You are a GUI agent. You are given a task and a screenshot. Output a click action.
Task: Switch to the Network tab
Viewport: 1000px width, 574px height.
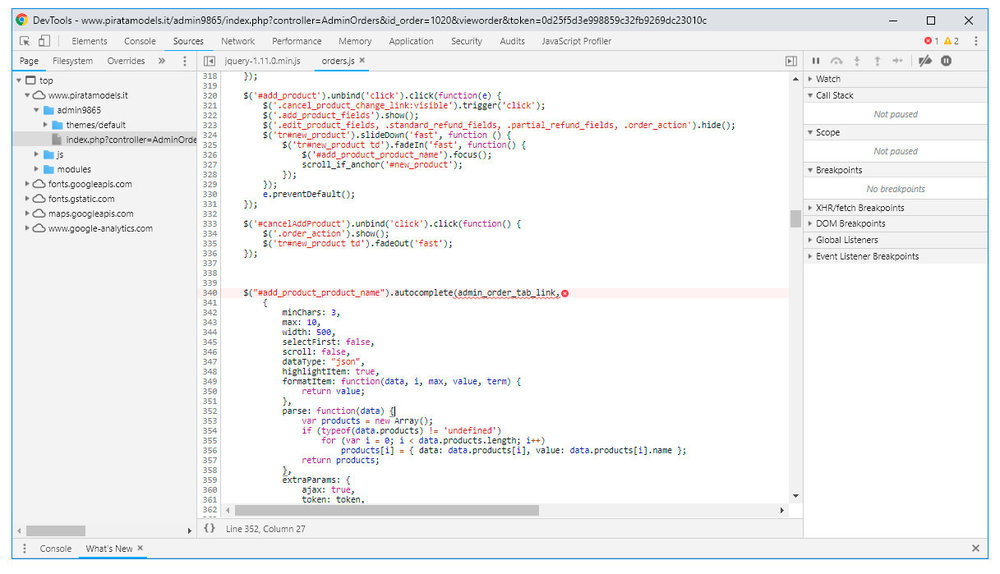[237, 41]
